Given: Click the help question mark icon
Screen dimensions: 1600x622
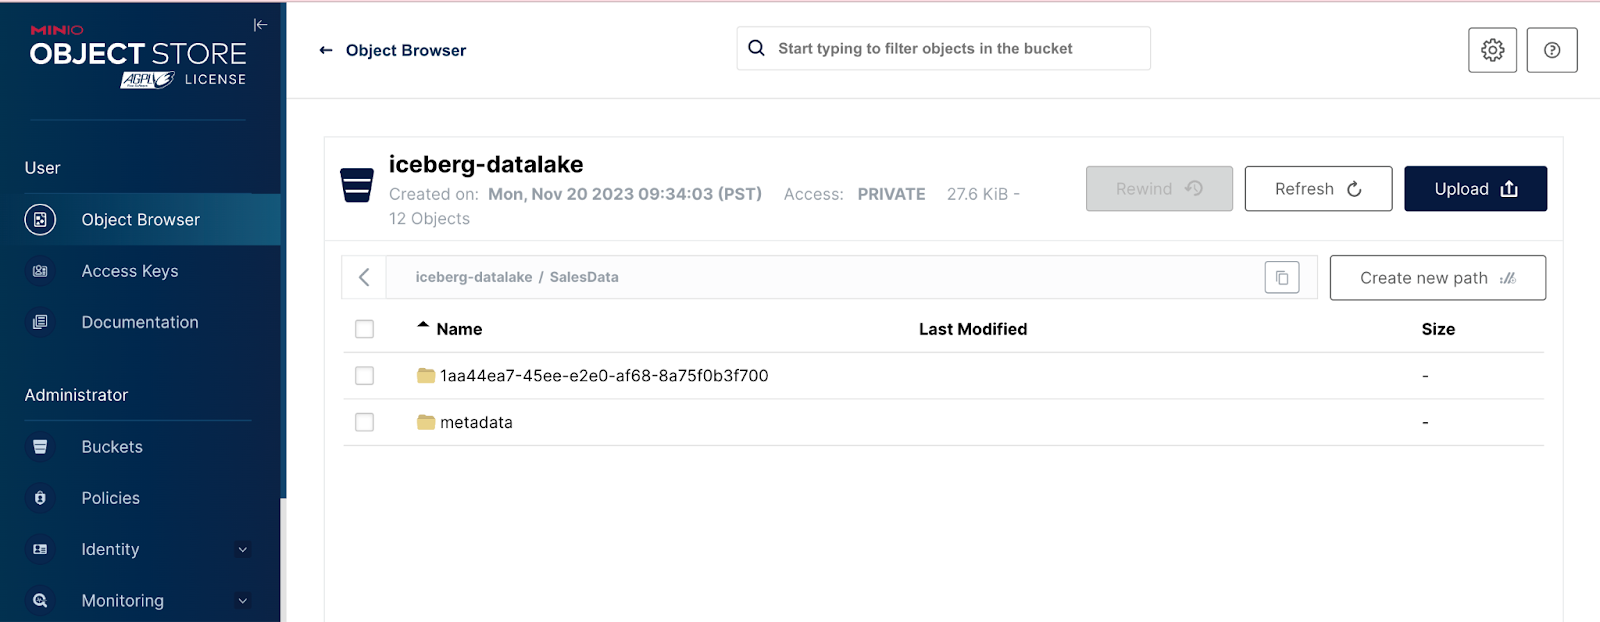Looking at the screenshot, I should point(1552,50).
